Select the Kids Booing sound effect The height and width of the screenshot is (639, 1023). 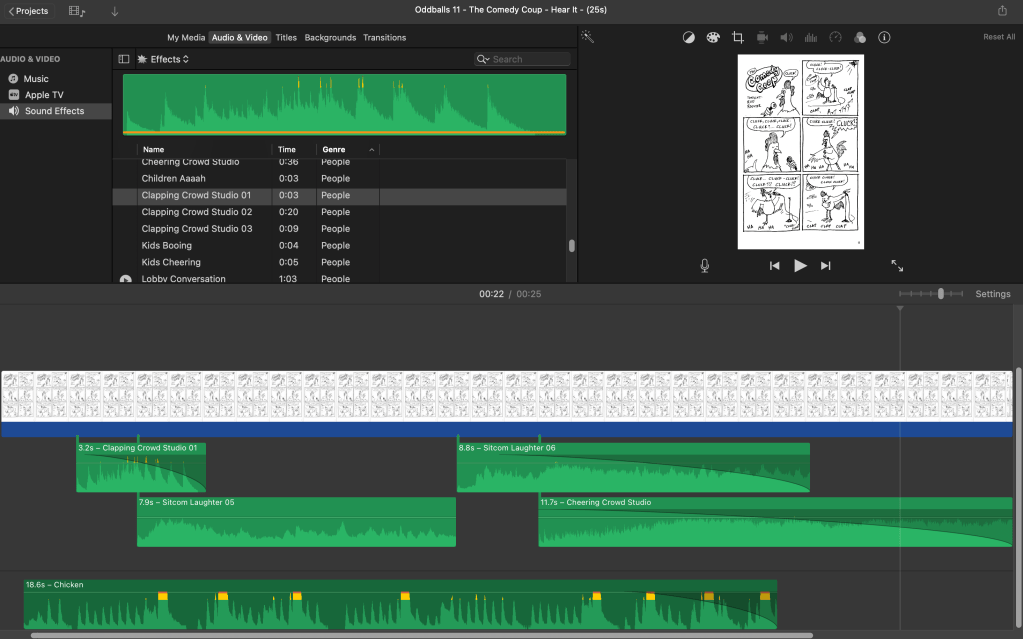[167, 245]
